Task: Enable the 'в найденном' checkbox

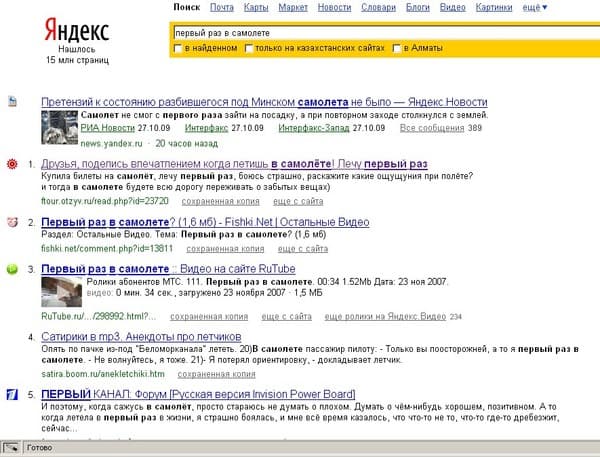Action: (178, 49)
